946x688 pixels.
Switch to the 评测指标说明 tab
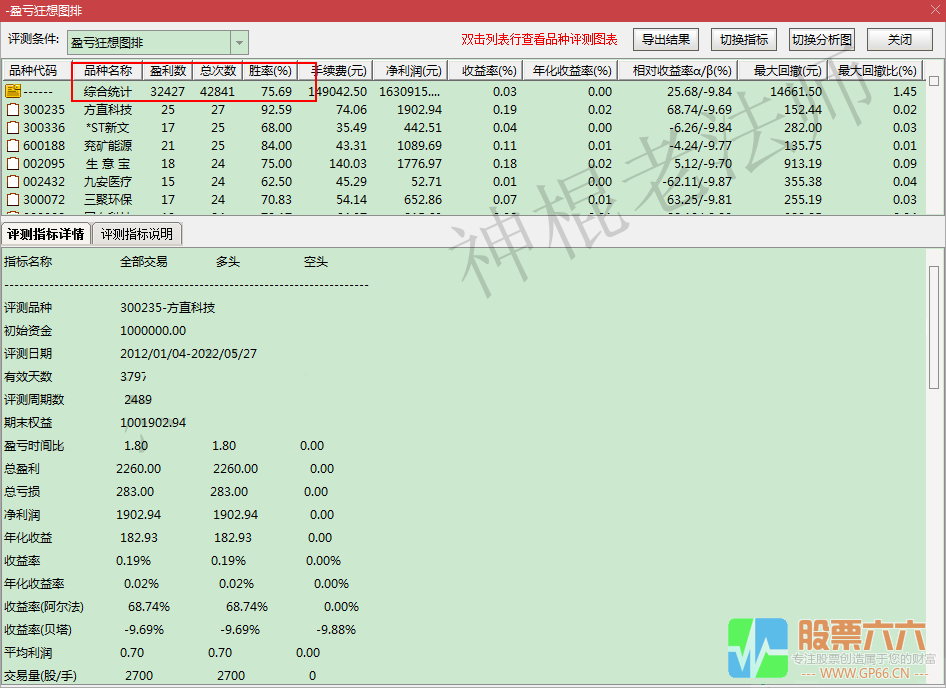point(137,234)
